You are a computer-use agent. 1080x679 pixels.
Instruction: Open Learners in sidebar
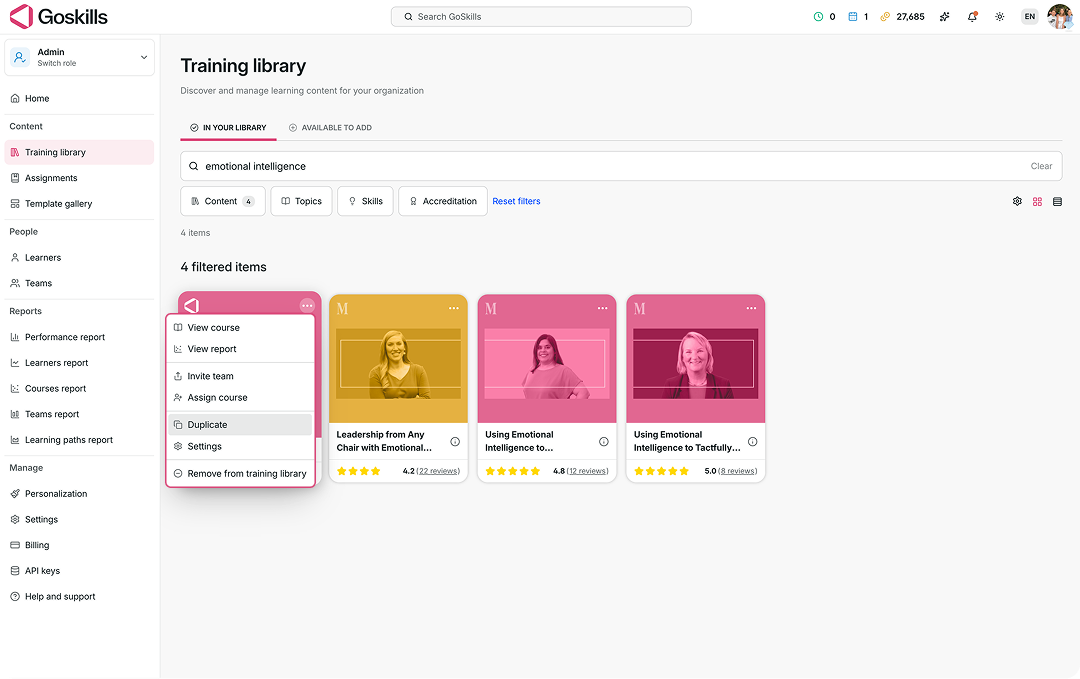coord(79,258)
